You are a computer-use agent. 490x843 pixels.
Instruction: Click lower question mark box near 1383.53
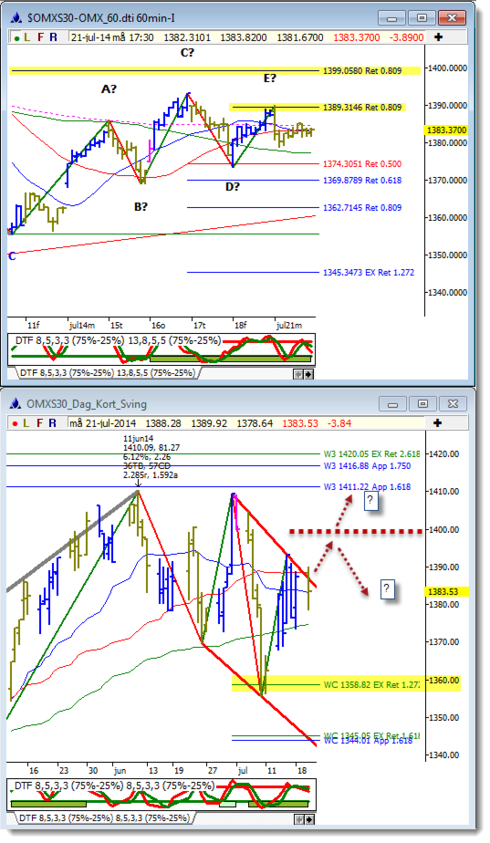click(x=386, y=589)
